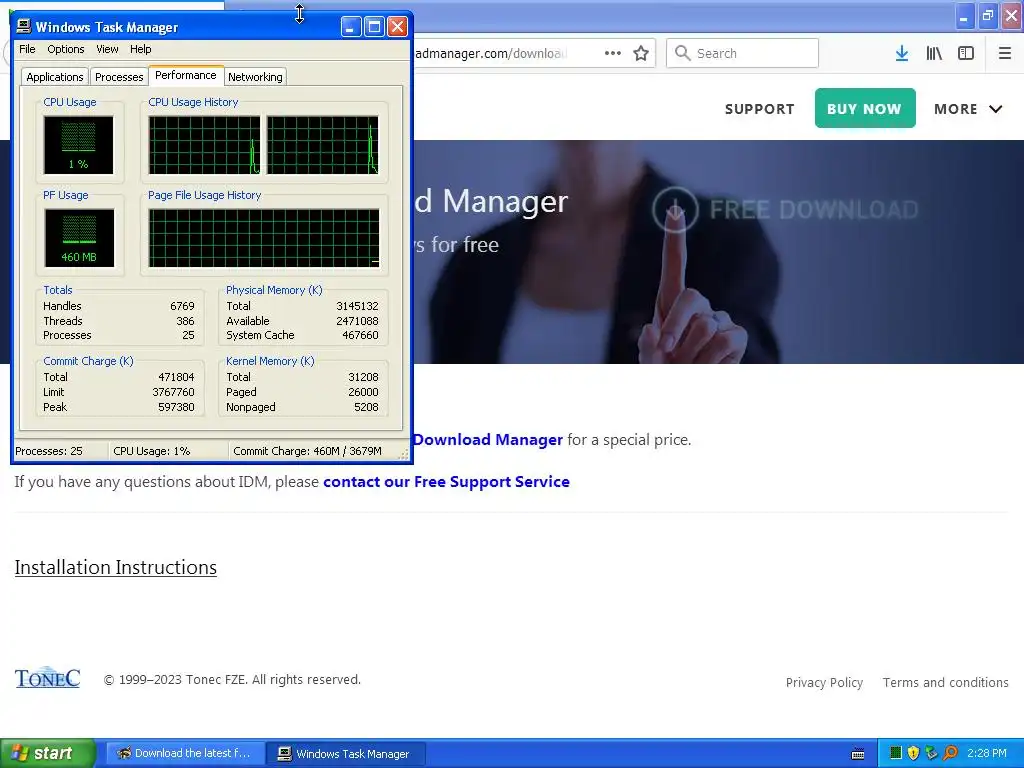Click the PF Usage 460 MB meter
Viewport: 1024px width, 768px height.
pyautogui.click(x=78, y=238)
